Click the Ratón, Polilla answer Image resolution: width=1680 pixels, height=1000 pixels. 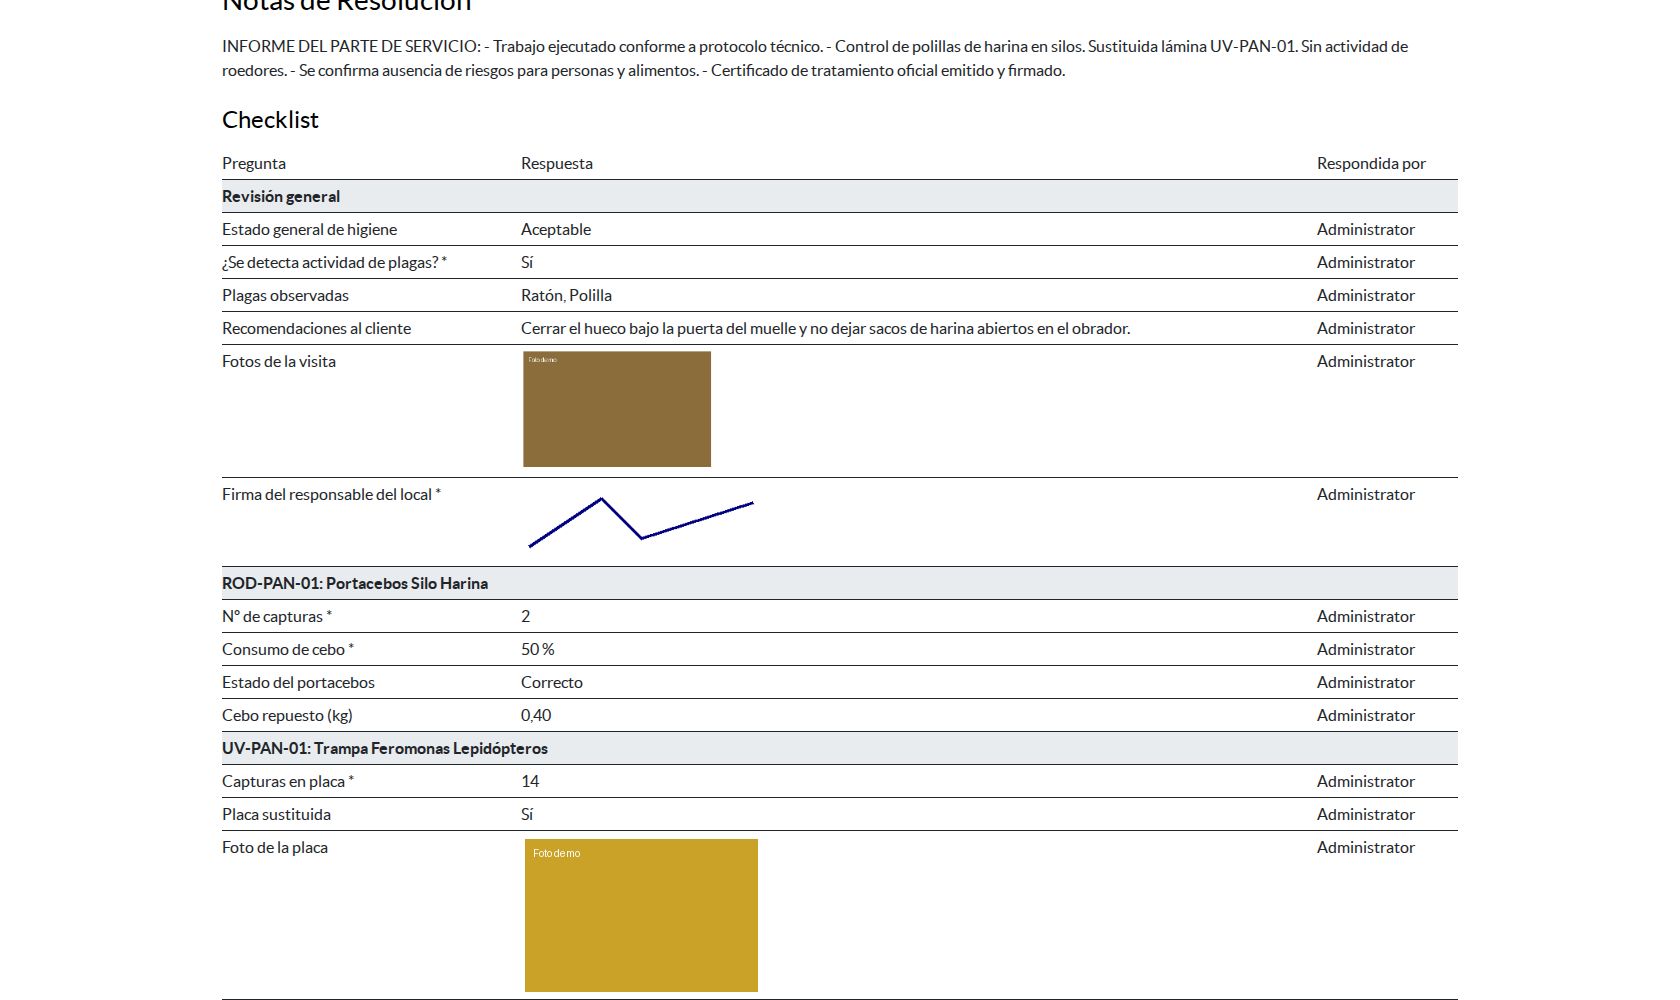[x=566, y=295]
